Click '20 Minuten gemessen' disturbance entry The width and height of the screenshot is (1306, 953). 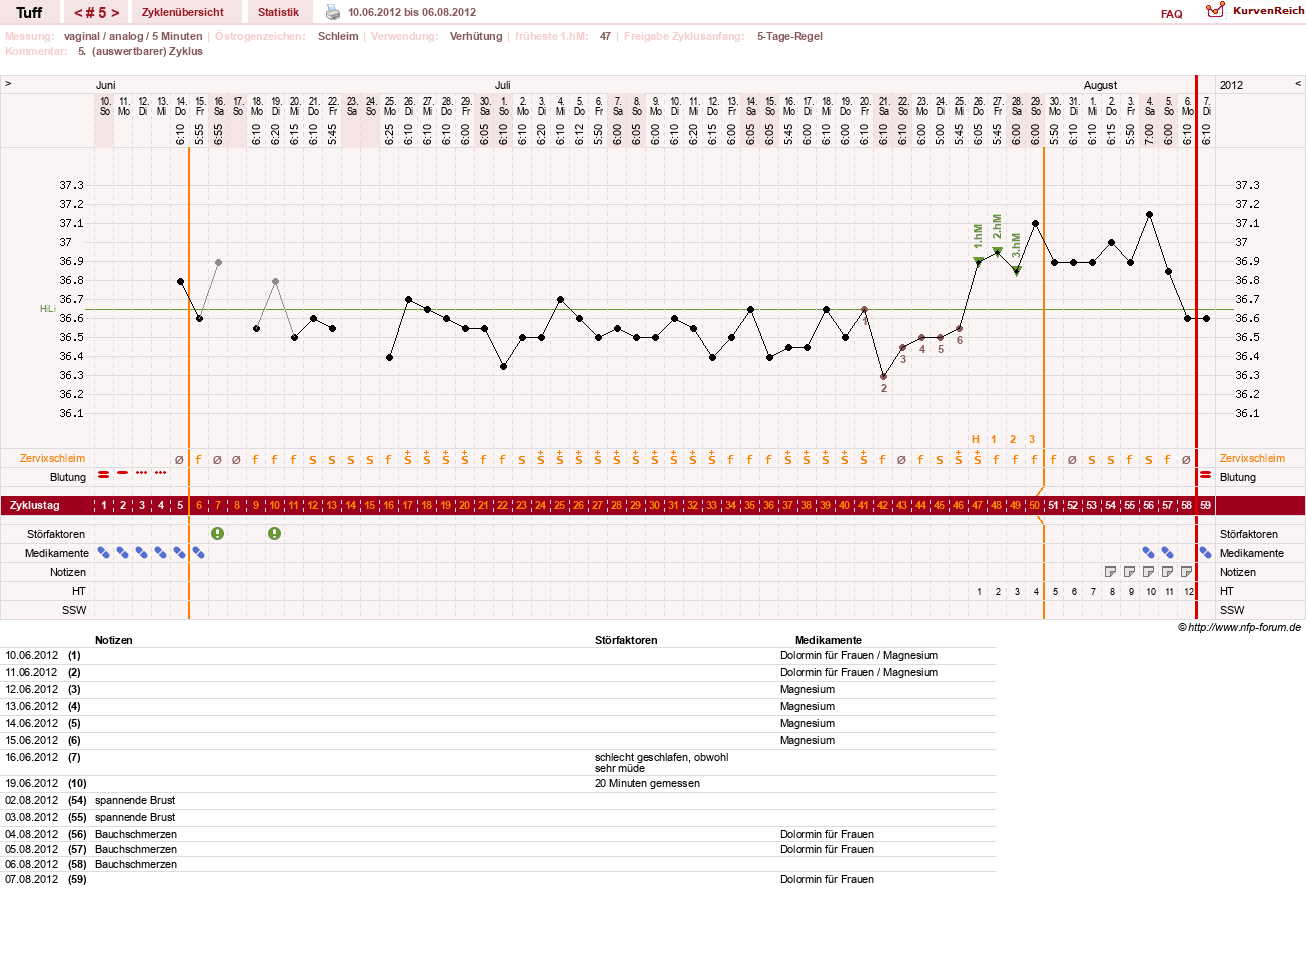647,783
